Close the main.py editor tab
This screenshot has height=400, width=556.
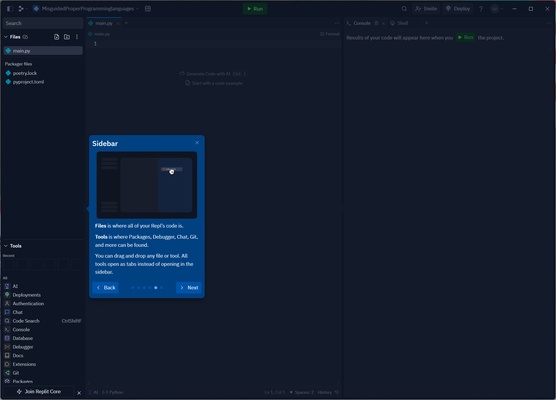pos(118,23)
